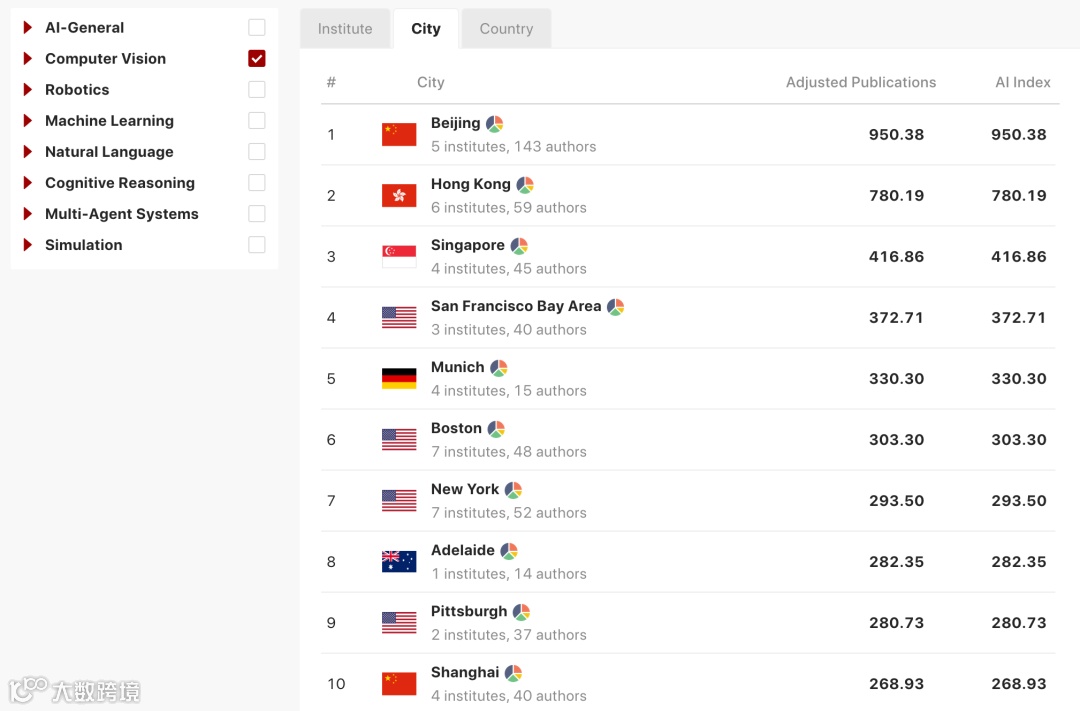Click the pie chart icon beside Hong Kong
The height and width of the screenshot is (711, 1080).
click(525, 185)
